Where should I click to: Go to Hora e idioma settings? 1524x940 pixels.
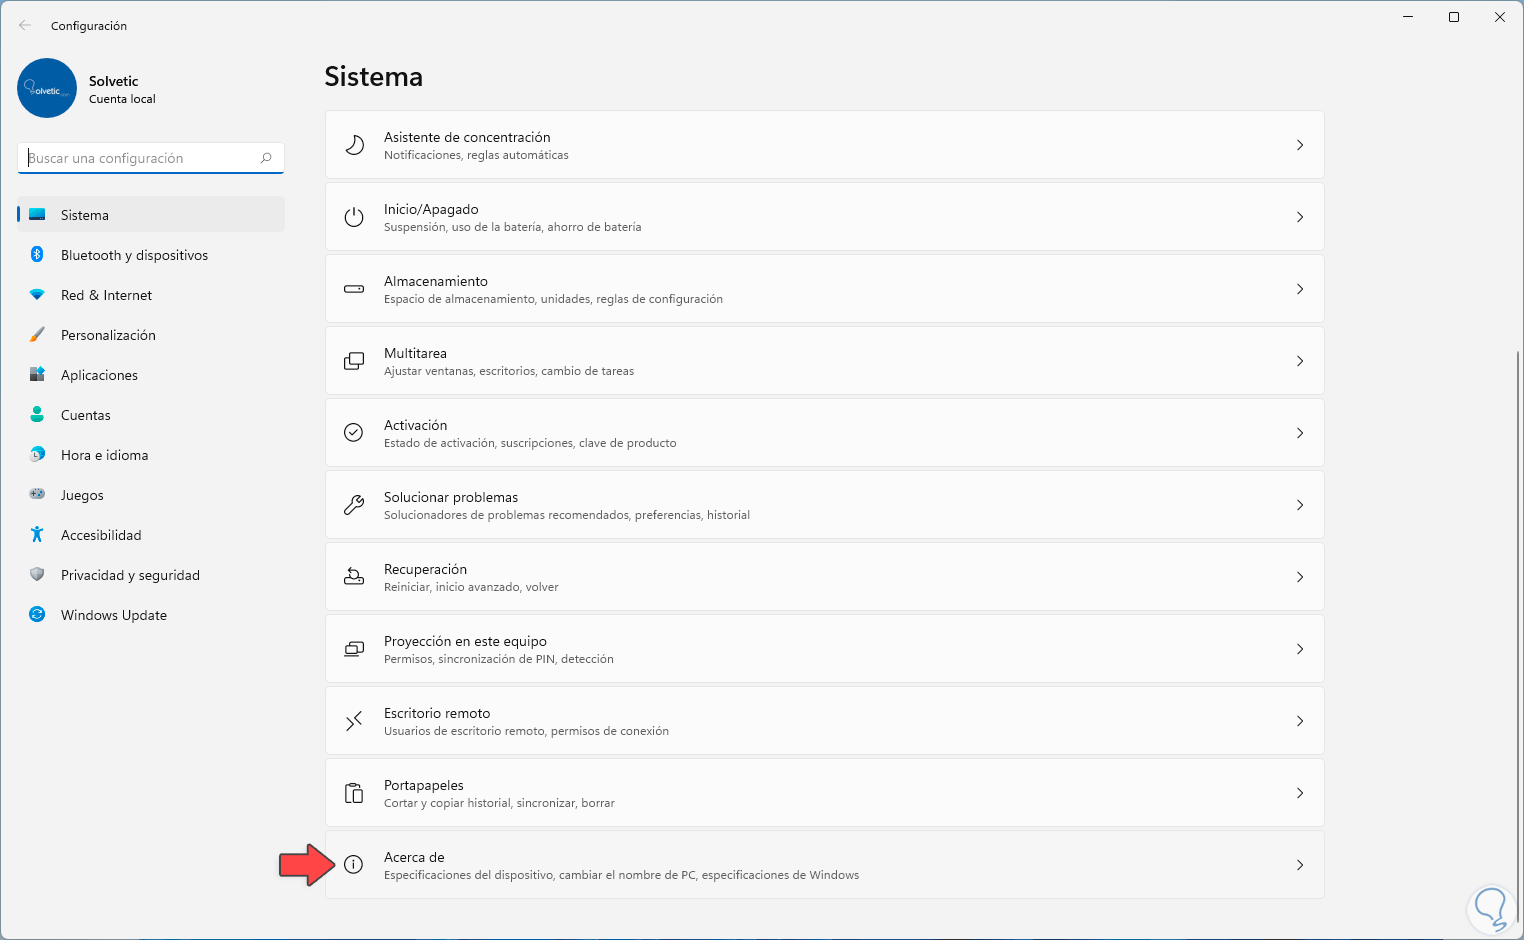[x=104, y=455]
